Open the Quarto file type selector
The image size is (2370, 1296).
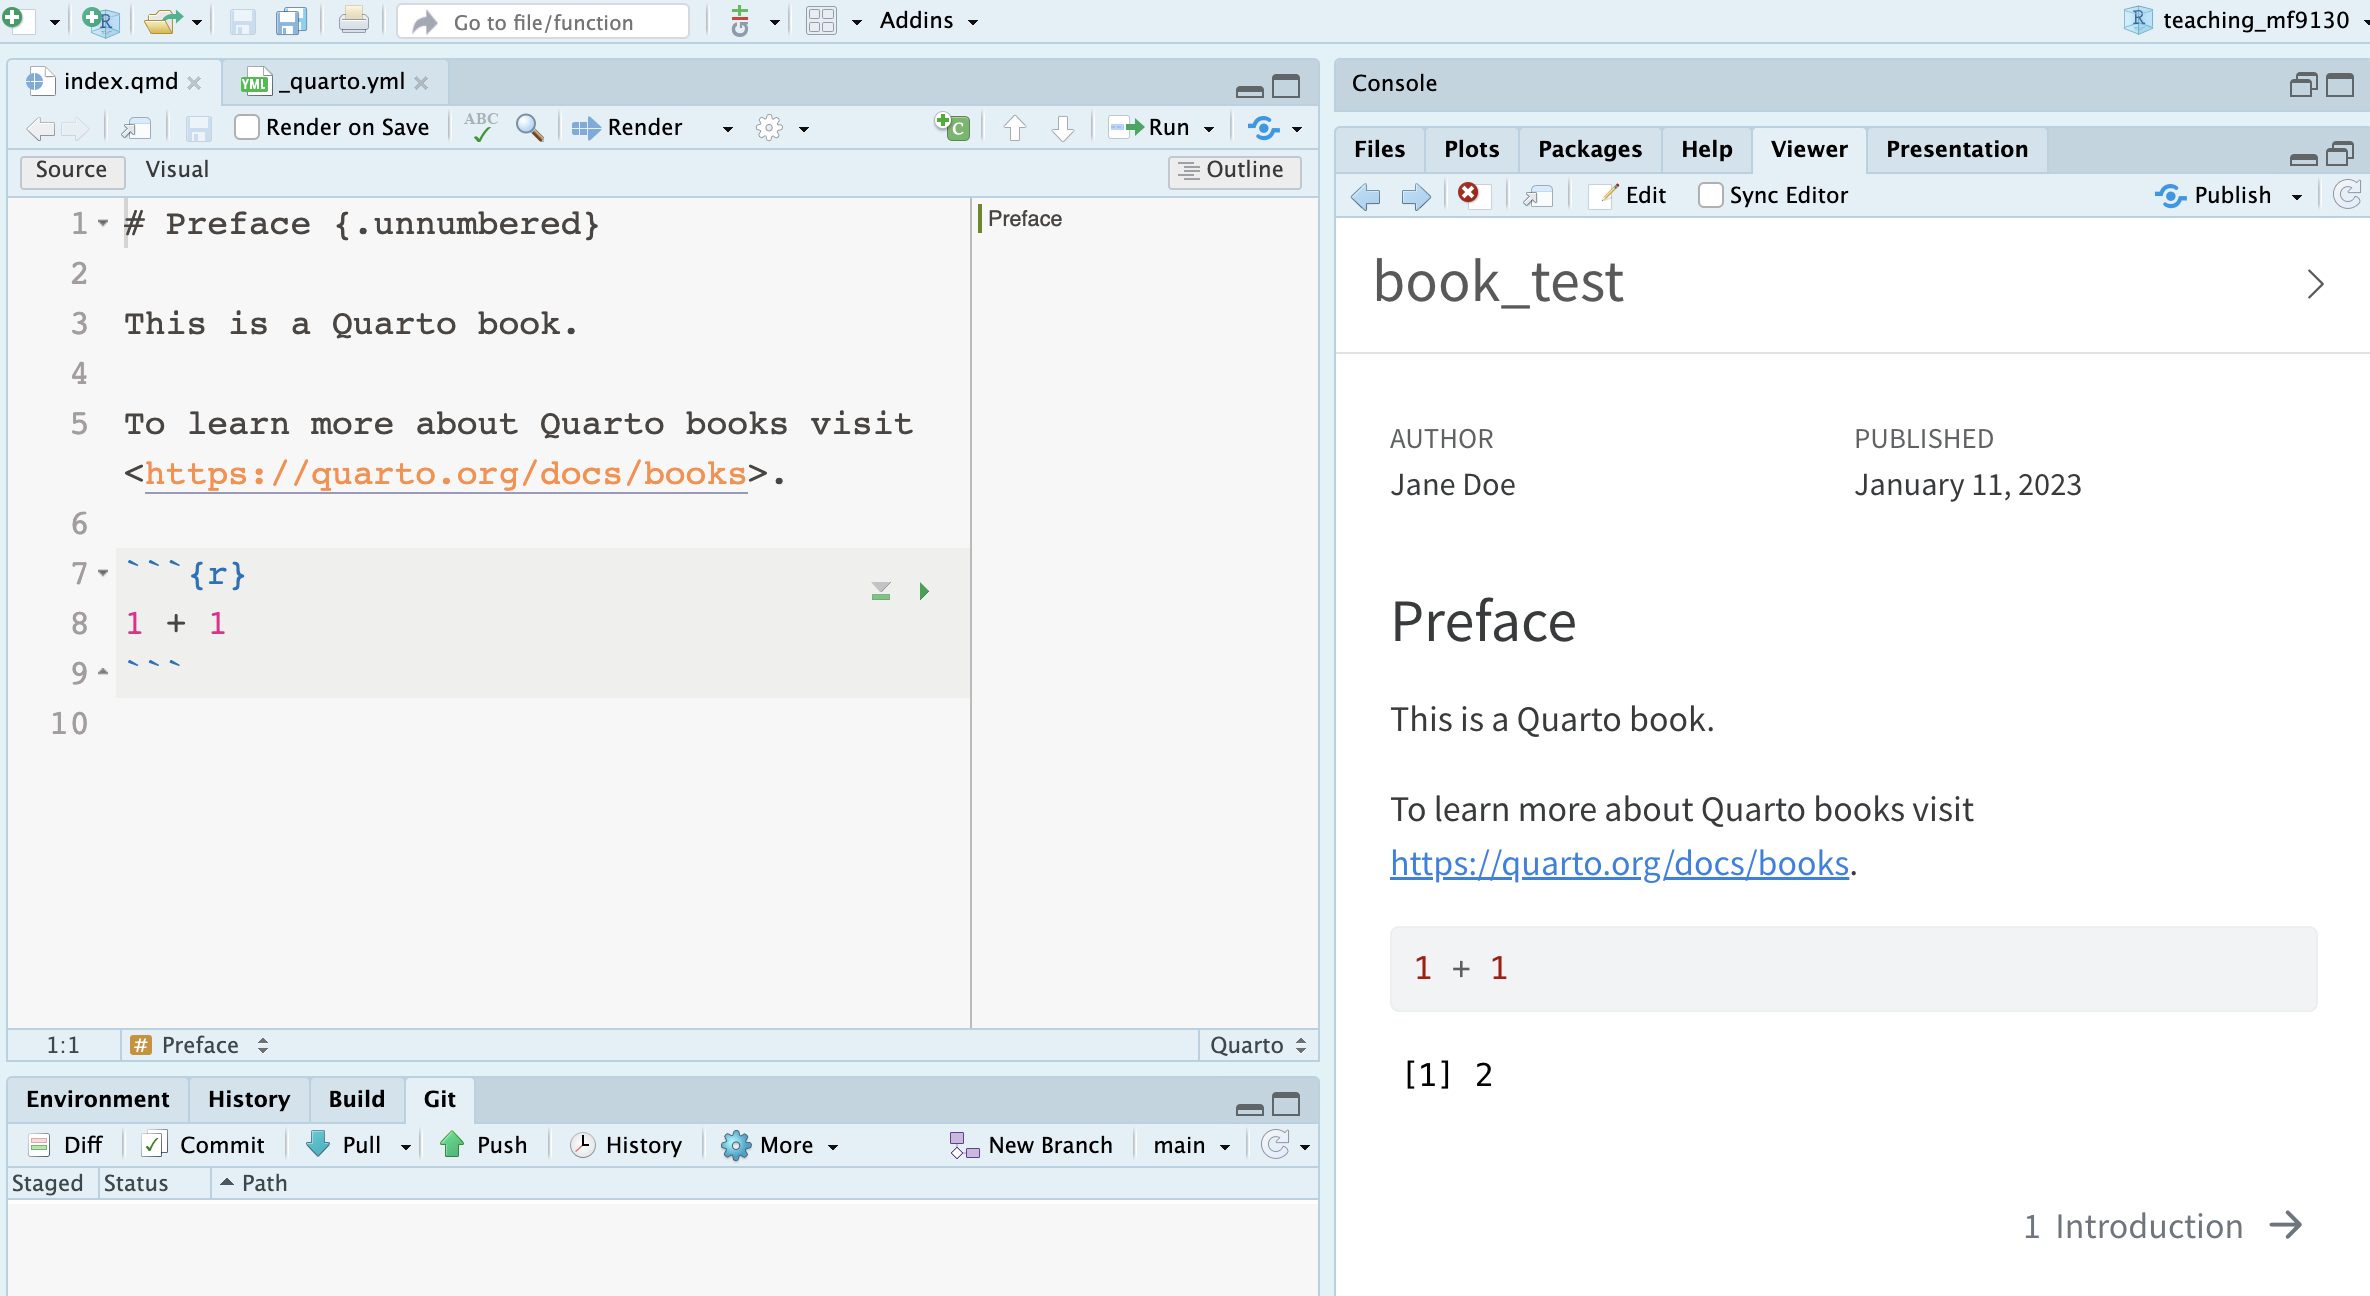1257,1045
